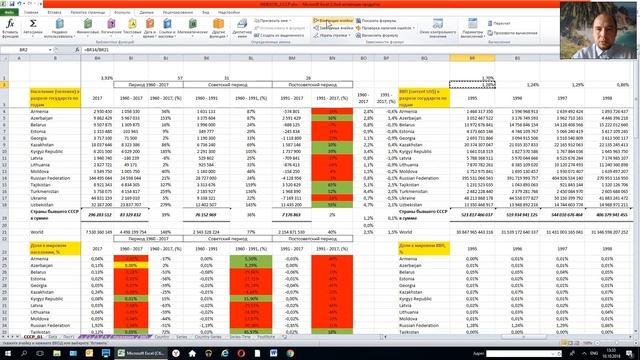Toggle Show Formulas in the ribbon
This screenshot has width=640, height=360.
(x=376, y=20)
